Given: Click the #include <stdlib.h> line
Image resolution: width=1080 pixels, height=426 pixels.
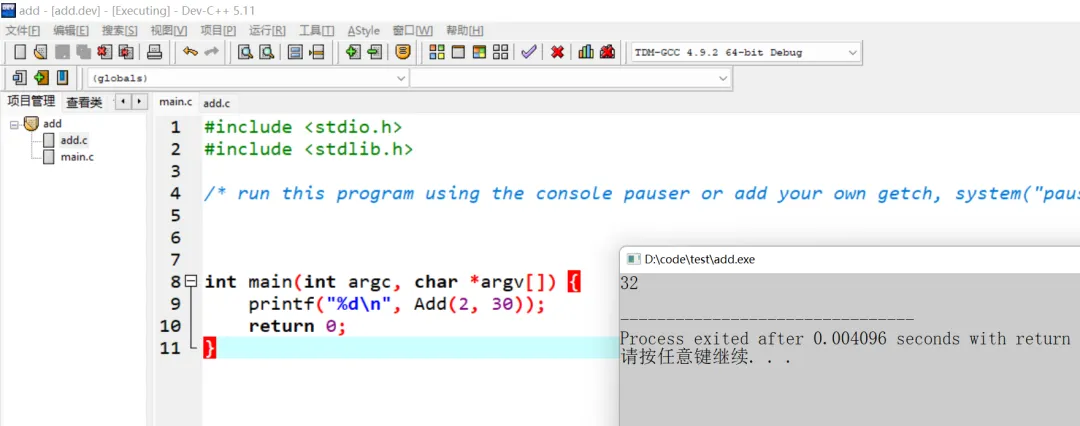Looking at the screenshot, I should pyautogui.click(x=309, y=149).
